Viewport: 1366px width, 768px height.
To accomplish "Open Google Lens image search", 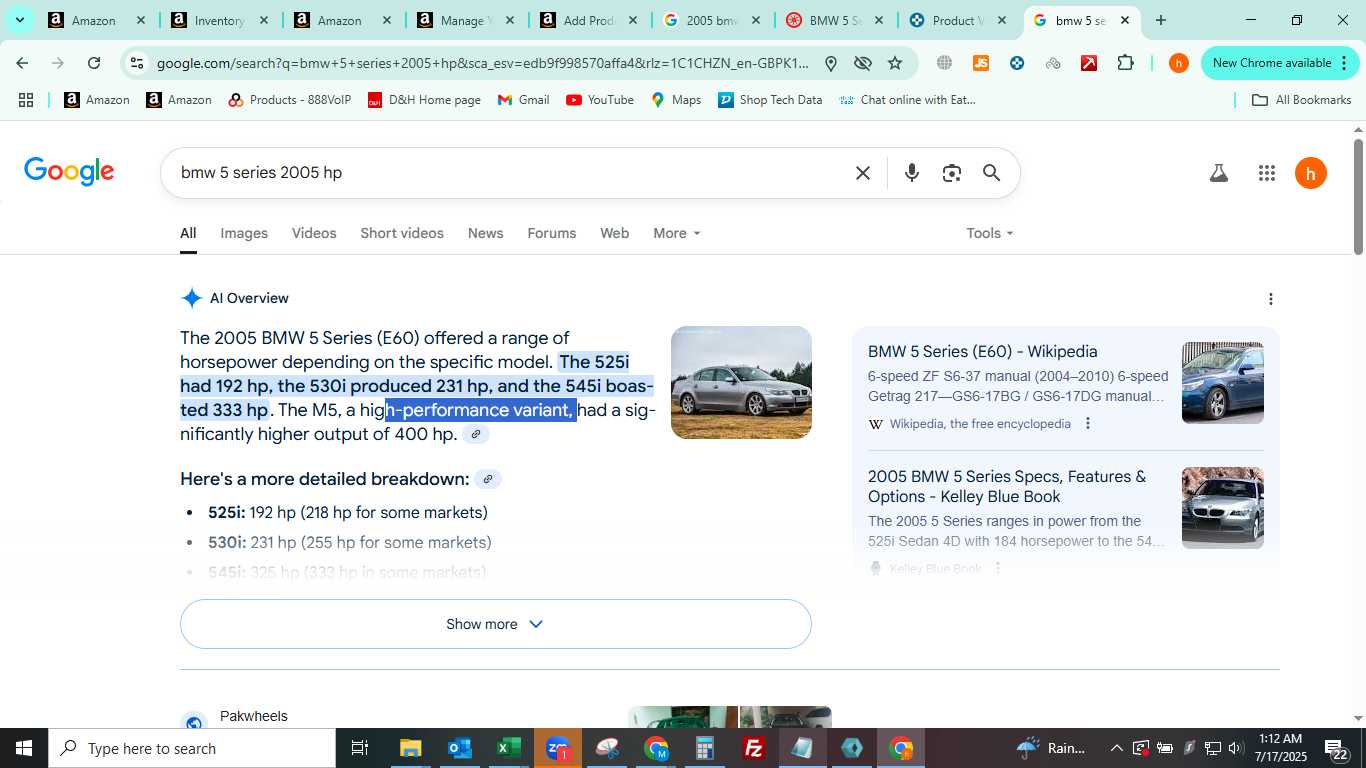I will [951, 173].
